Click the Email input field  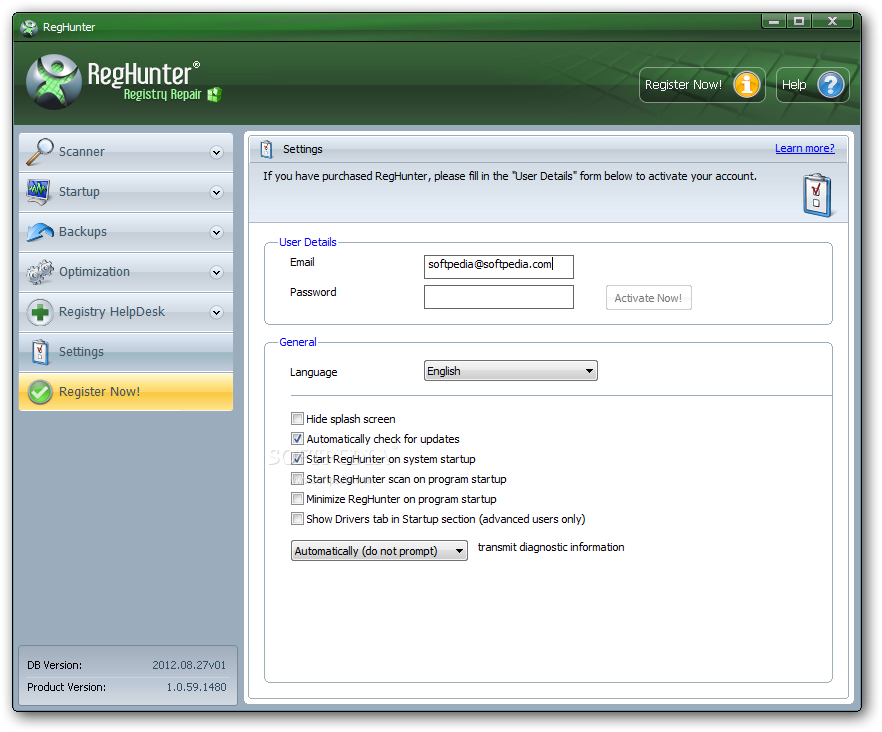tap(498, 267)
